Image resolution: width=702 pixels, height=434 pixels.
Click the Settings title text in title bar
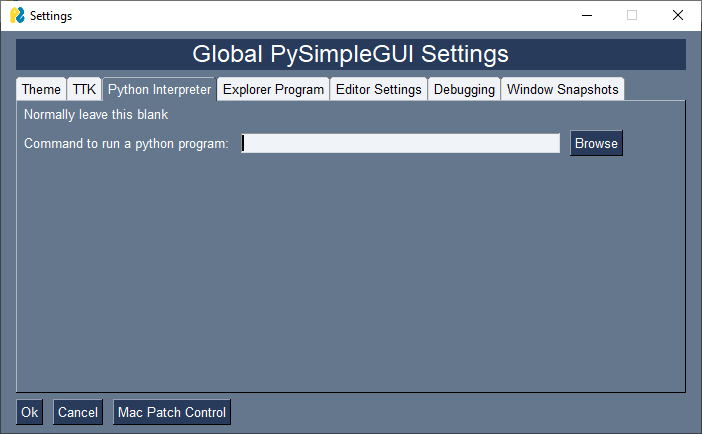51,16
